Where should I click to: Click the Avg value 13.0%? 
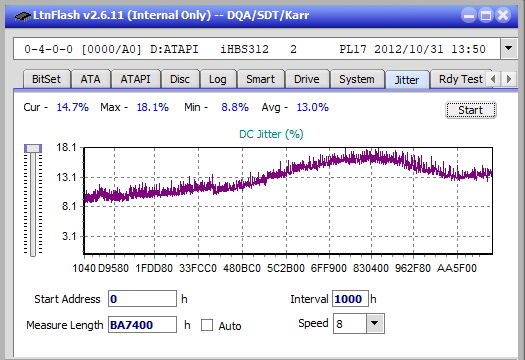coord(312,107)
